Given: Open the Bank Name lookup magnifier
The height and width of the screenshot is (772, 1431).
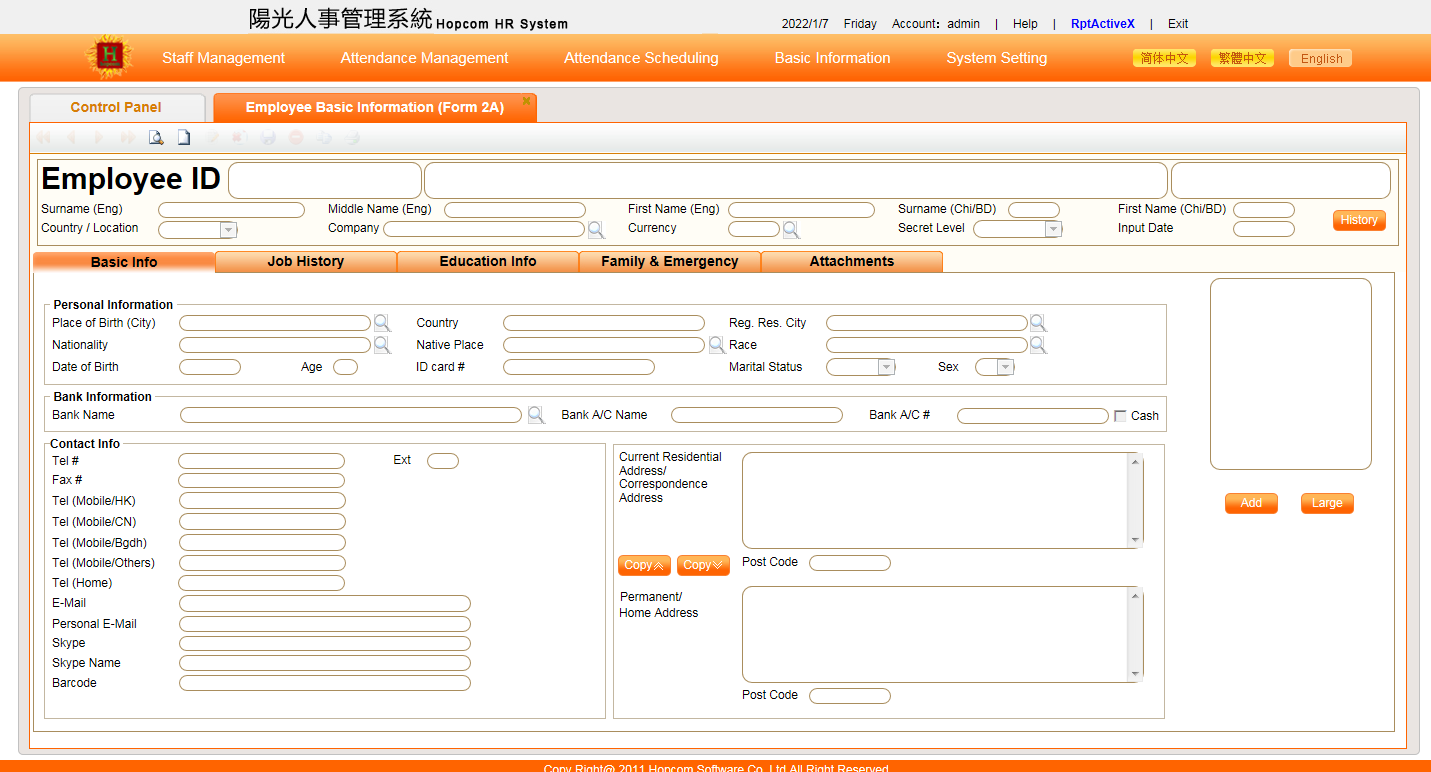Looking at the screenshot, I should tap(536, 415).
